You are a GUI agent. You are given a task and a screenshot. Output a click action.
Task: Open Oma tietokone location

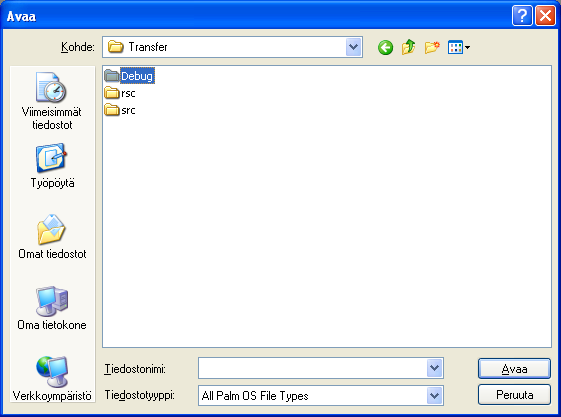[x=52, y=308]
